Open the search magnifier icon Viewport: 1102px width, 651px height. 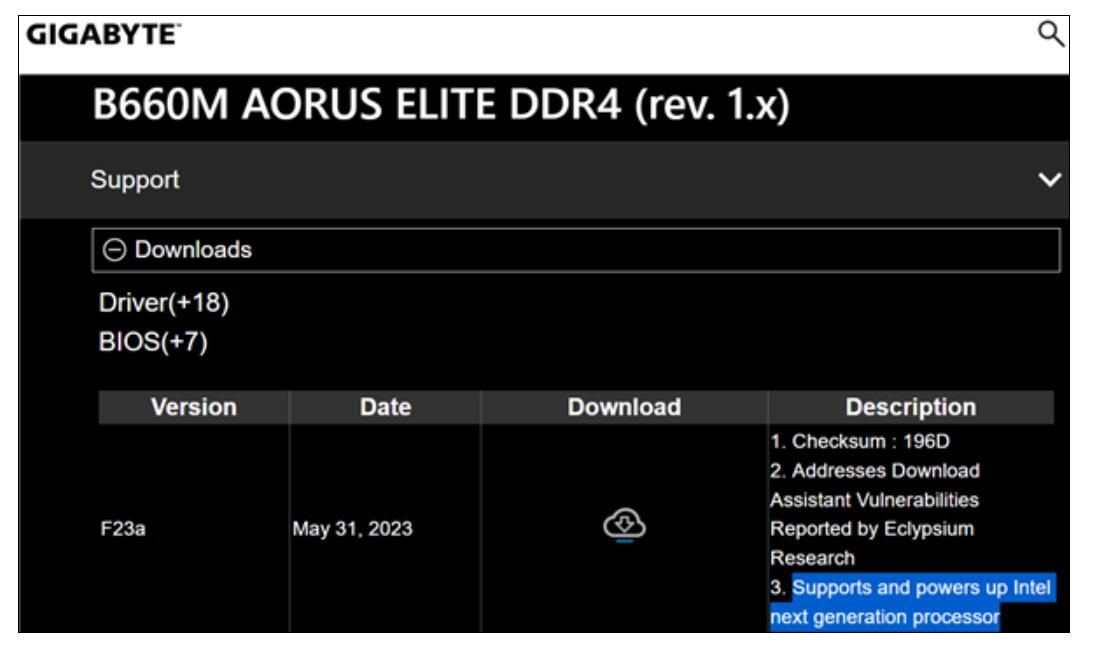tap(1051, 33)
